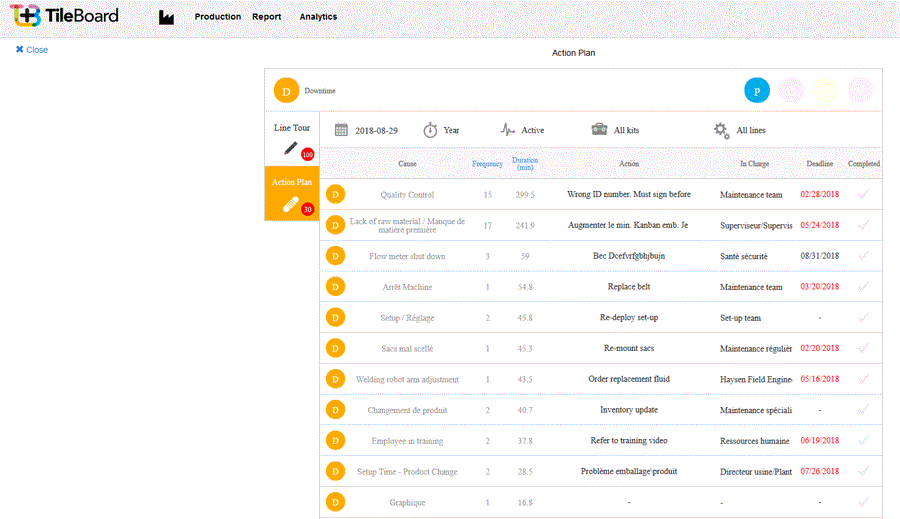Mark Sacs mal scellé row completed
The width and height of the screenshot is (900, 519).
863,348
